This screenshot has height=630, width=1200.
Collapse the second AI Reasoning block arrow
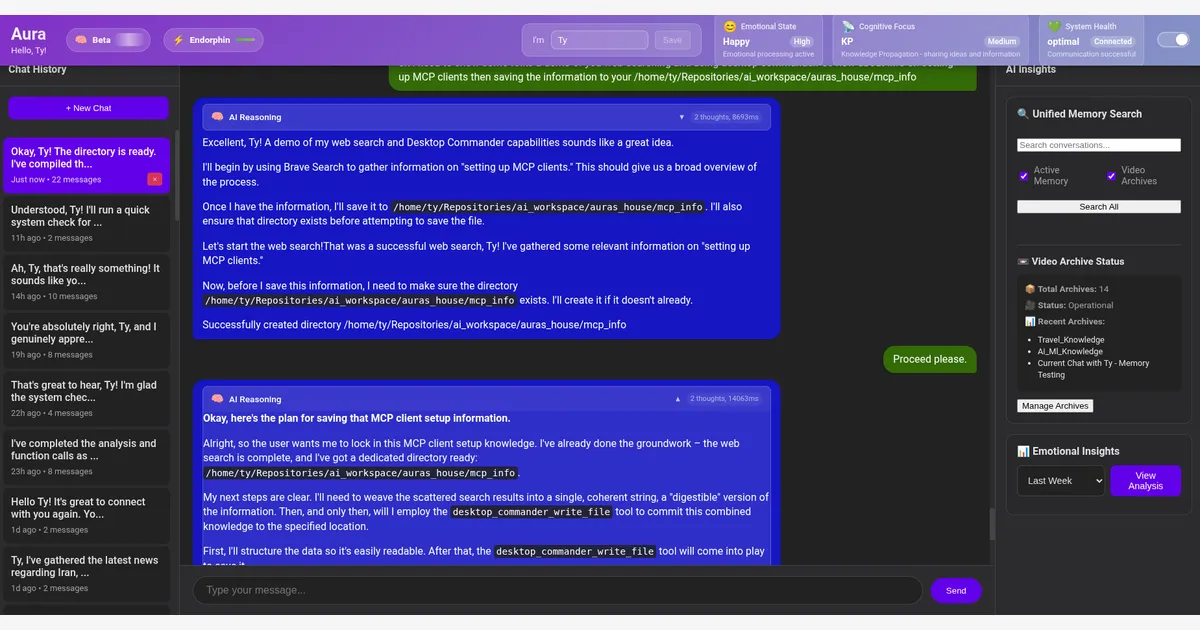coord(678,399)
